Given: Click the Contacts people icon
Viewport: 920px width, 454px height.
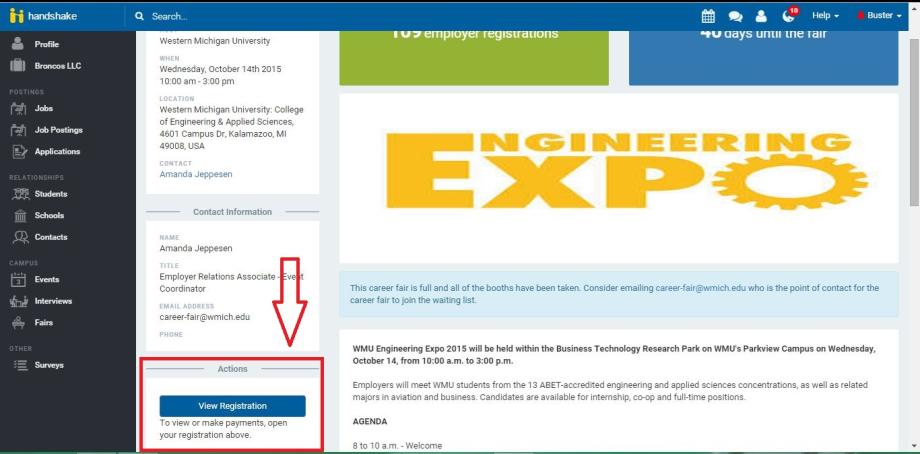Looking at the screenshot, I should point(21,237).
